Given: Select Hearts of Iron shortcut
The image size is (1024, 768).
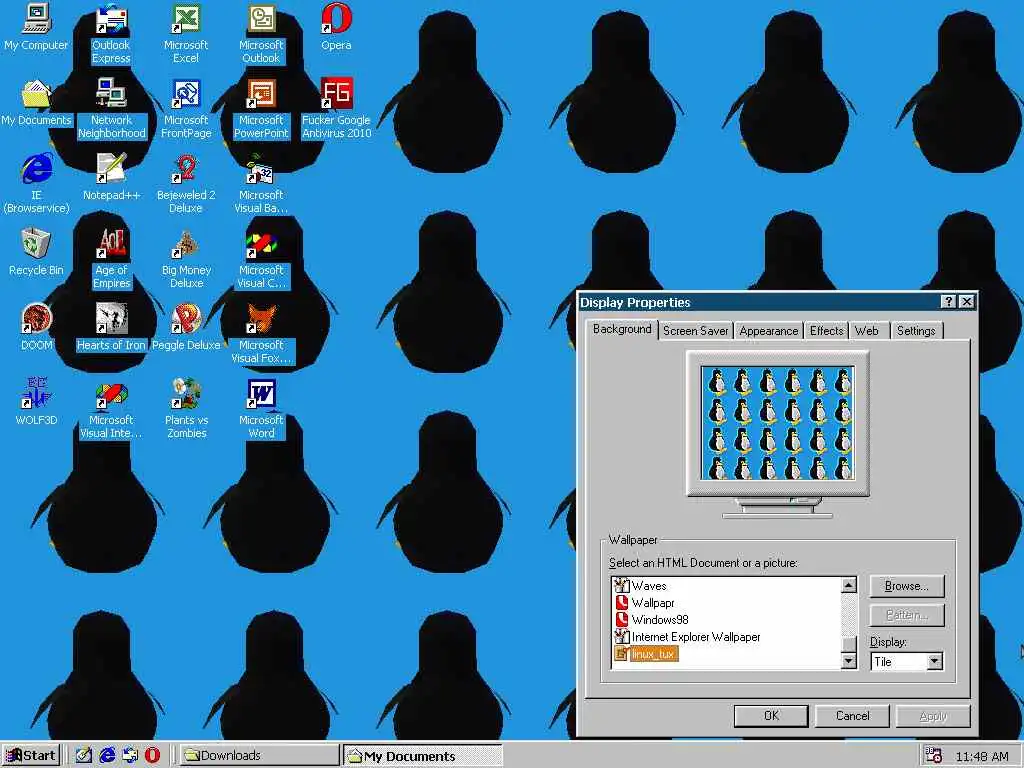Looking at the screenshot, I should pos(112,327).
